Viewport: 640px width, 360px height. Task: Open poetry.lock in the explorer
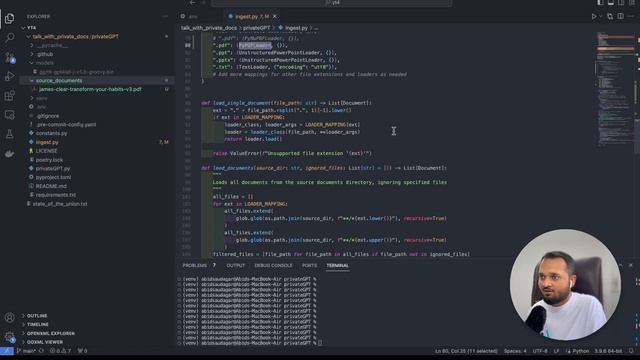point(49,160)
